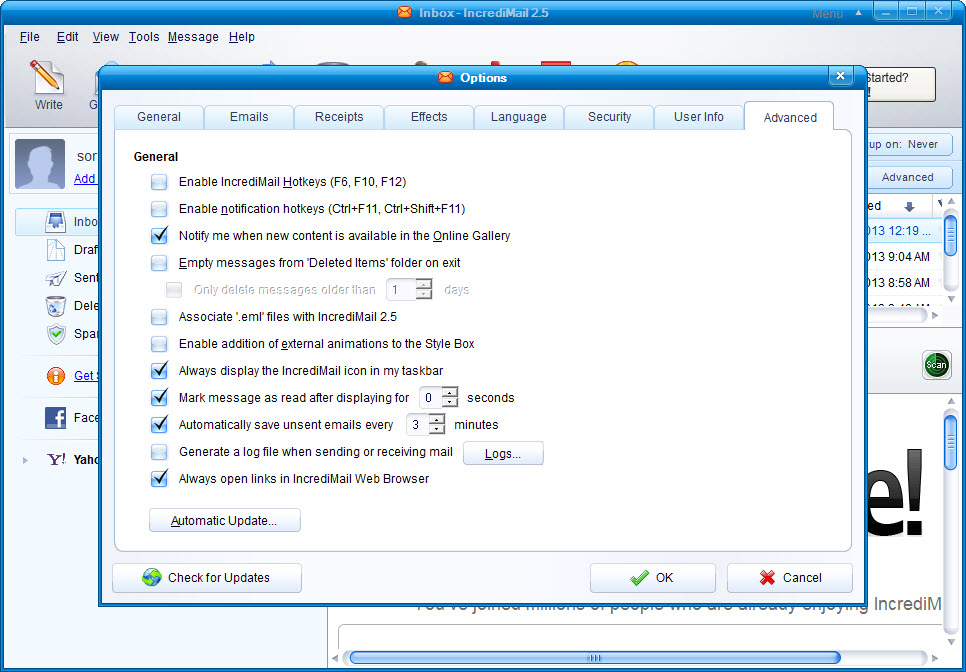Enable addition of external animations checkbox
Image resolution: width=966 pixels, height=672 pixels.
coord(159,344)
